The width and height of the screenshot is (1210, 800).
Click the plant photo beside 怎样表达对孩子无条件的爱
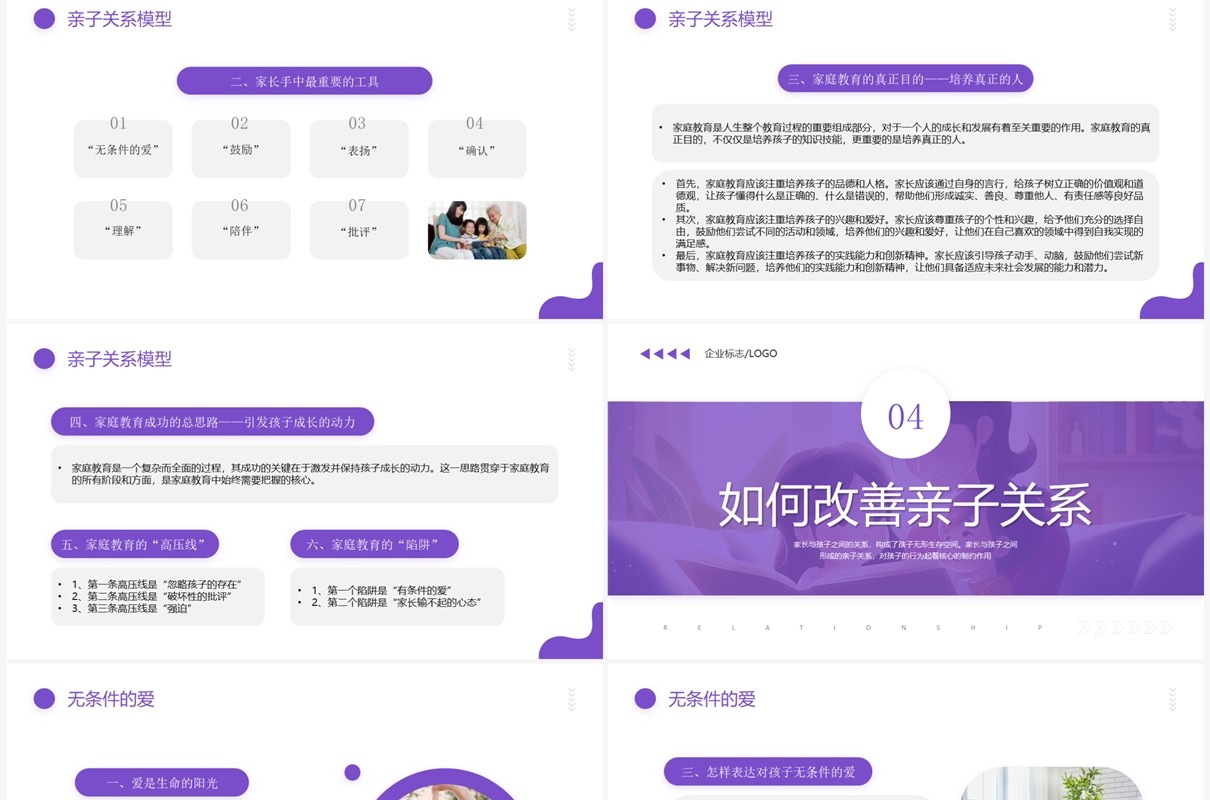click(1053, 783)
